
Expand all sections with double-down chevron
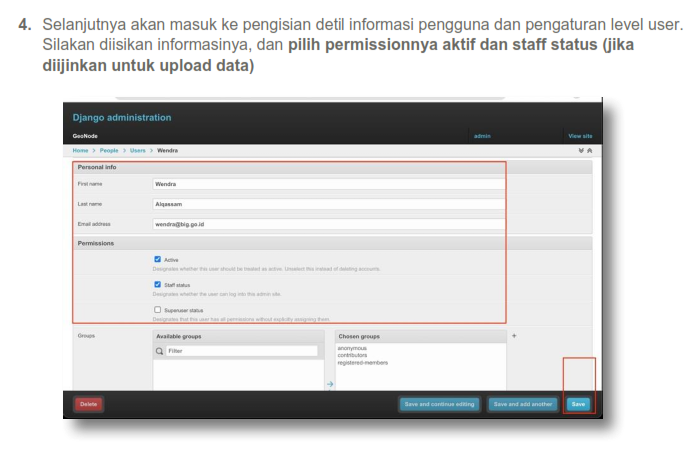(580, 150)
